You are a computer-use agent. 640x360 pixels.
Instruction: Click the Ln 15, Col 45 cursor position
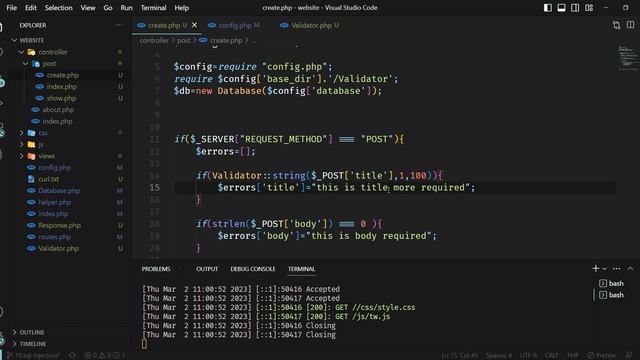point(459,356)
